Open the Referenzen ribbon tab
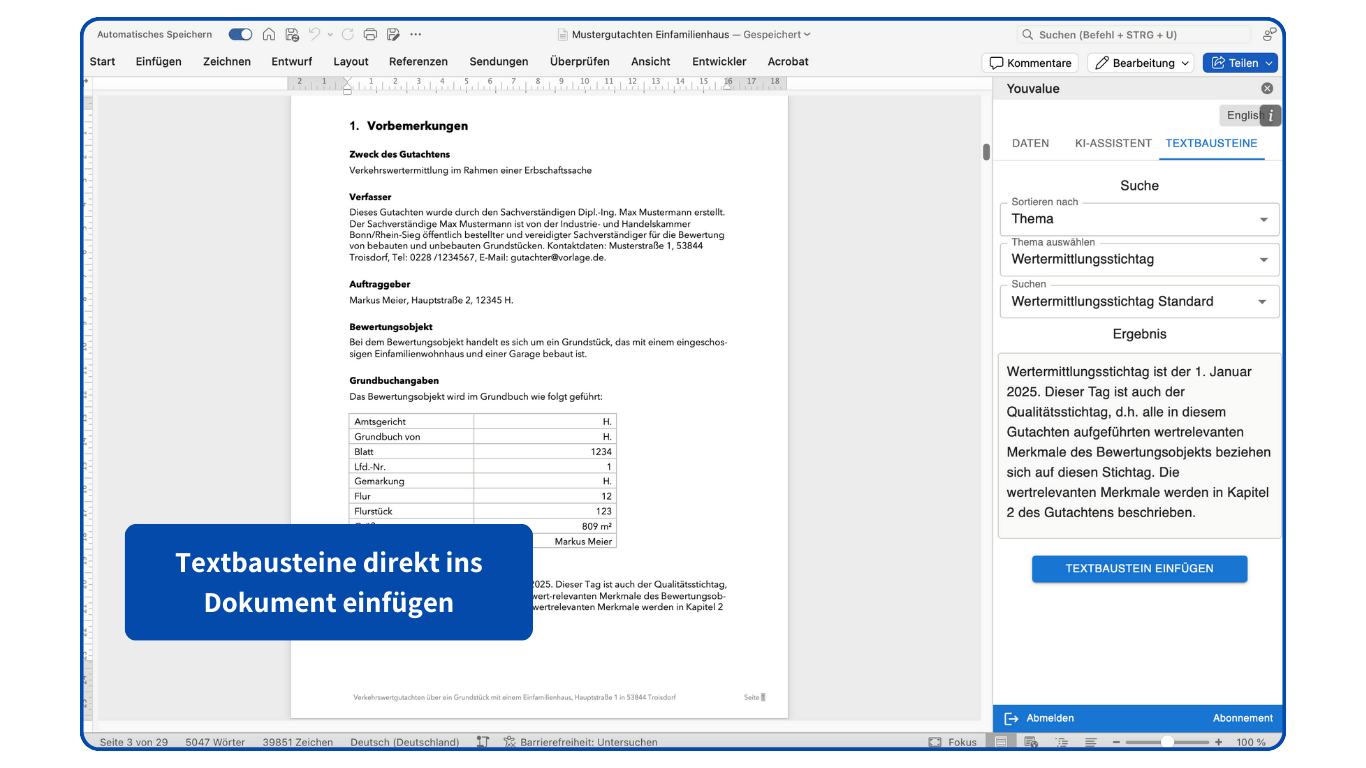 [418, 61]
